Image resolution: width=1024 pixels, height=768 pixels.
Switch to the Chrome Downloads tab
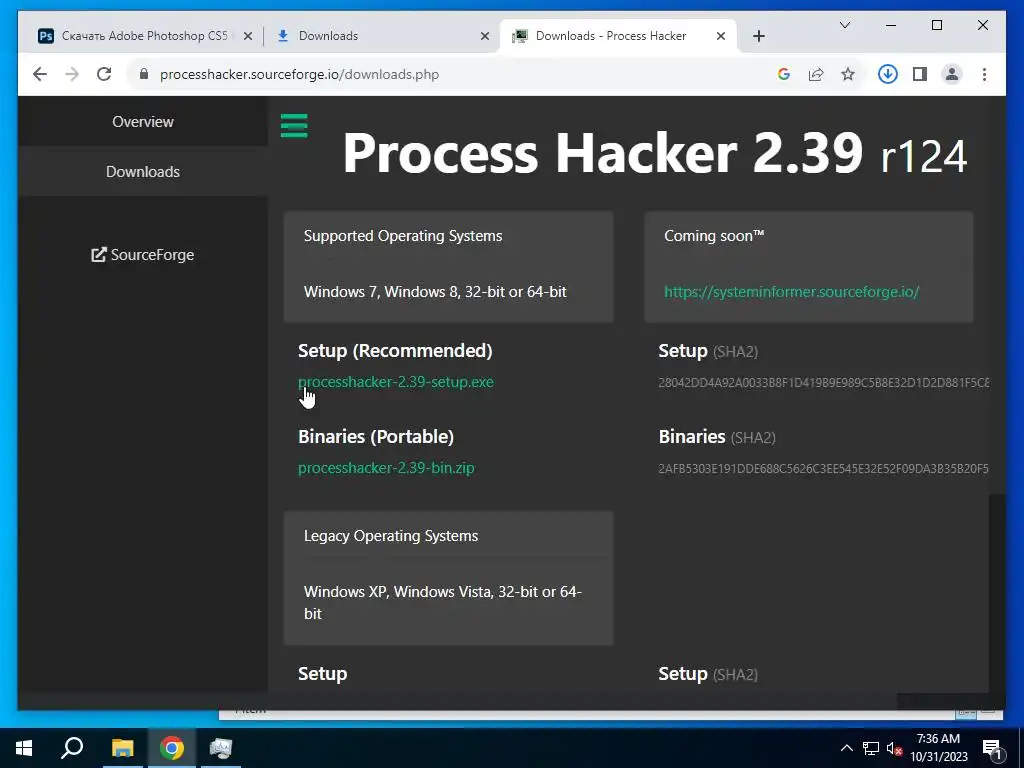[382, 36]
